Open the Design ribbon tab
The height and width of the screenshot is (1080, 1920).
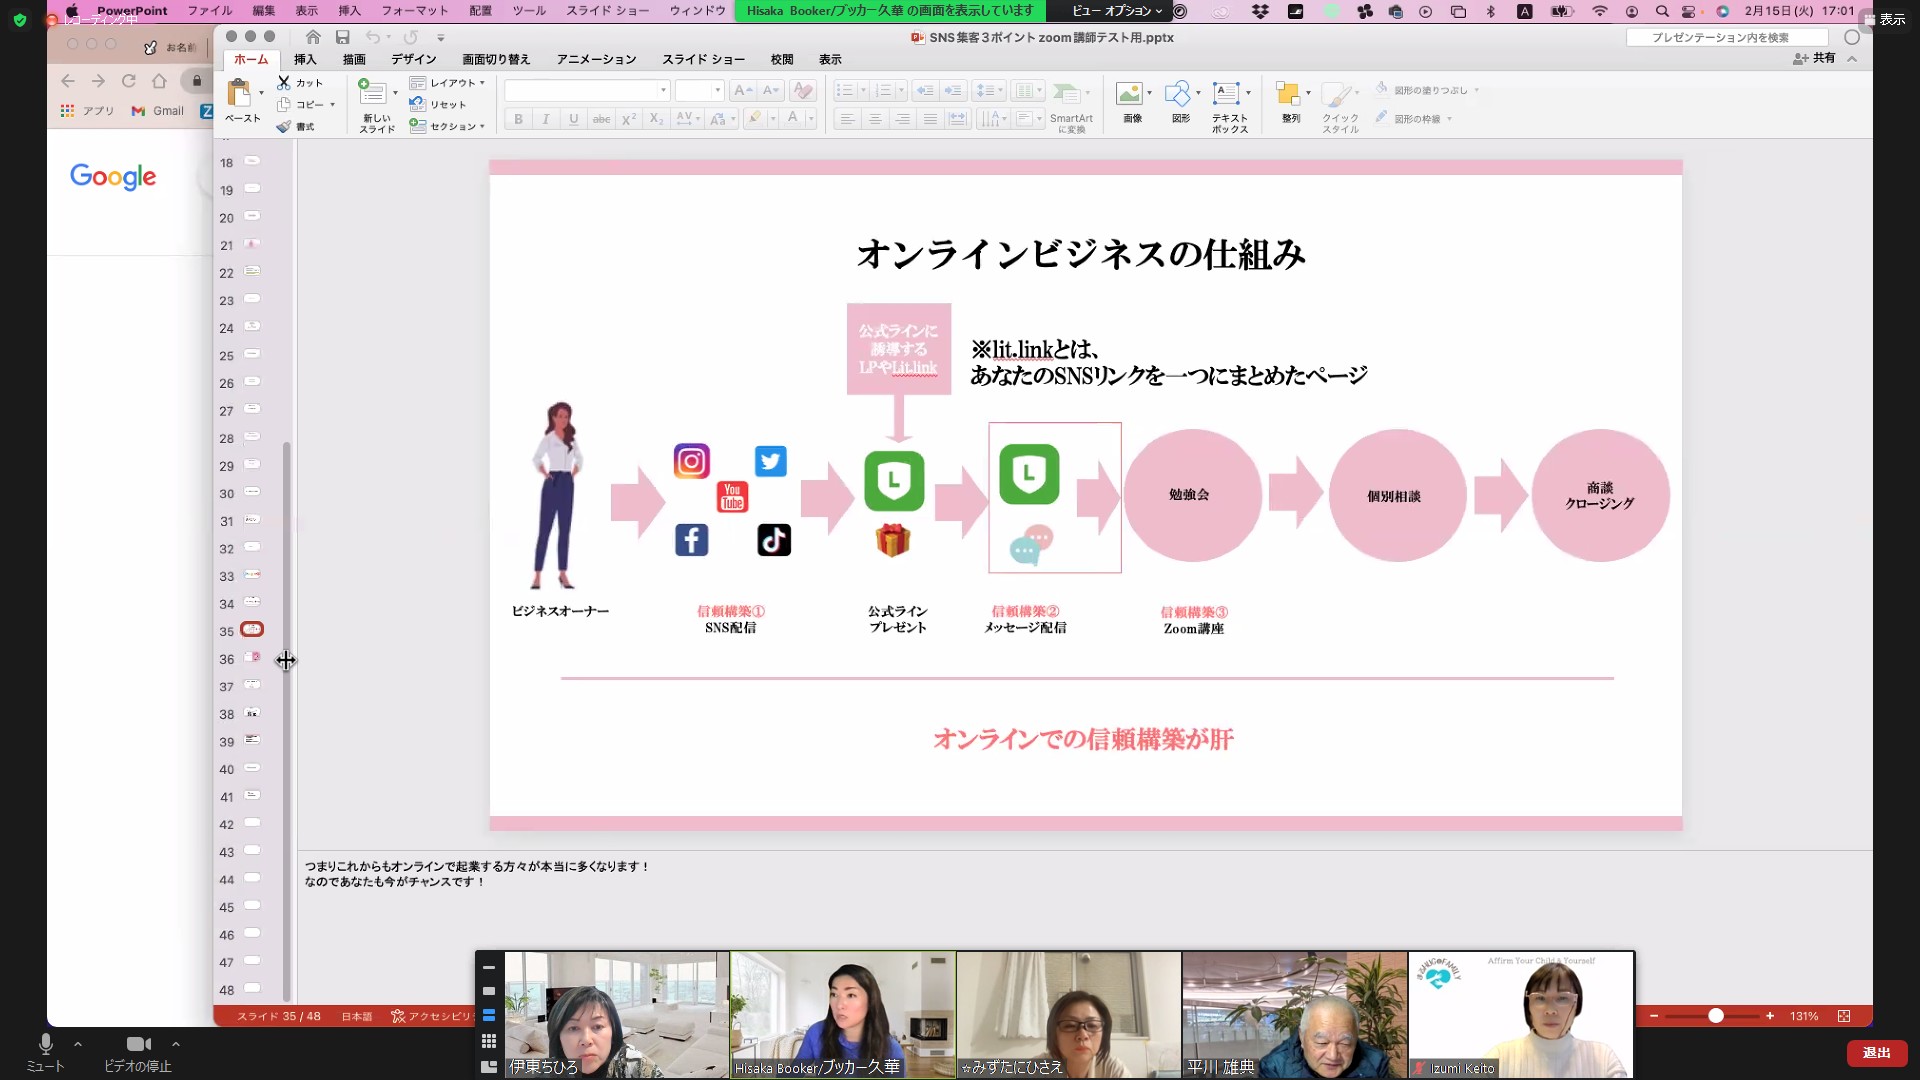[414, 59]
